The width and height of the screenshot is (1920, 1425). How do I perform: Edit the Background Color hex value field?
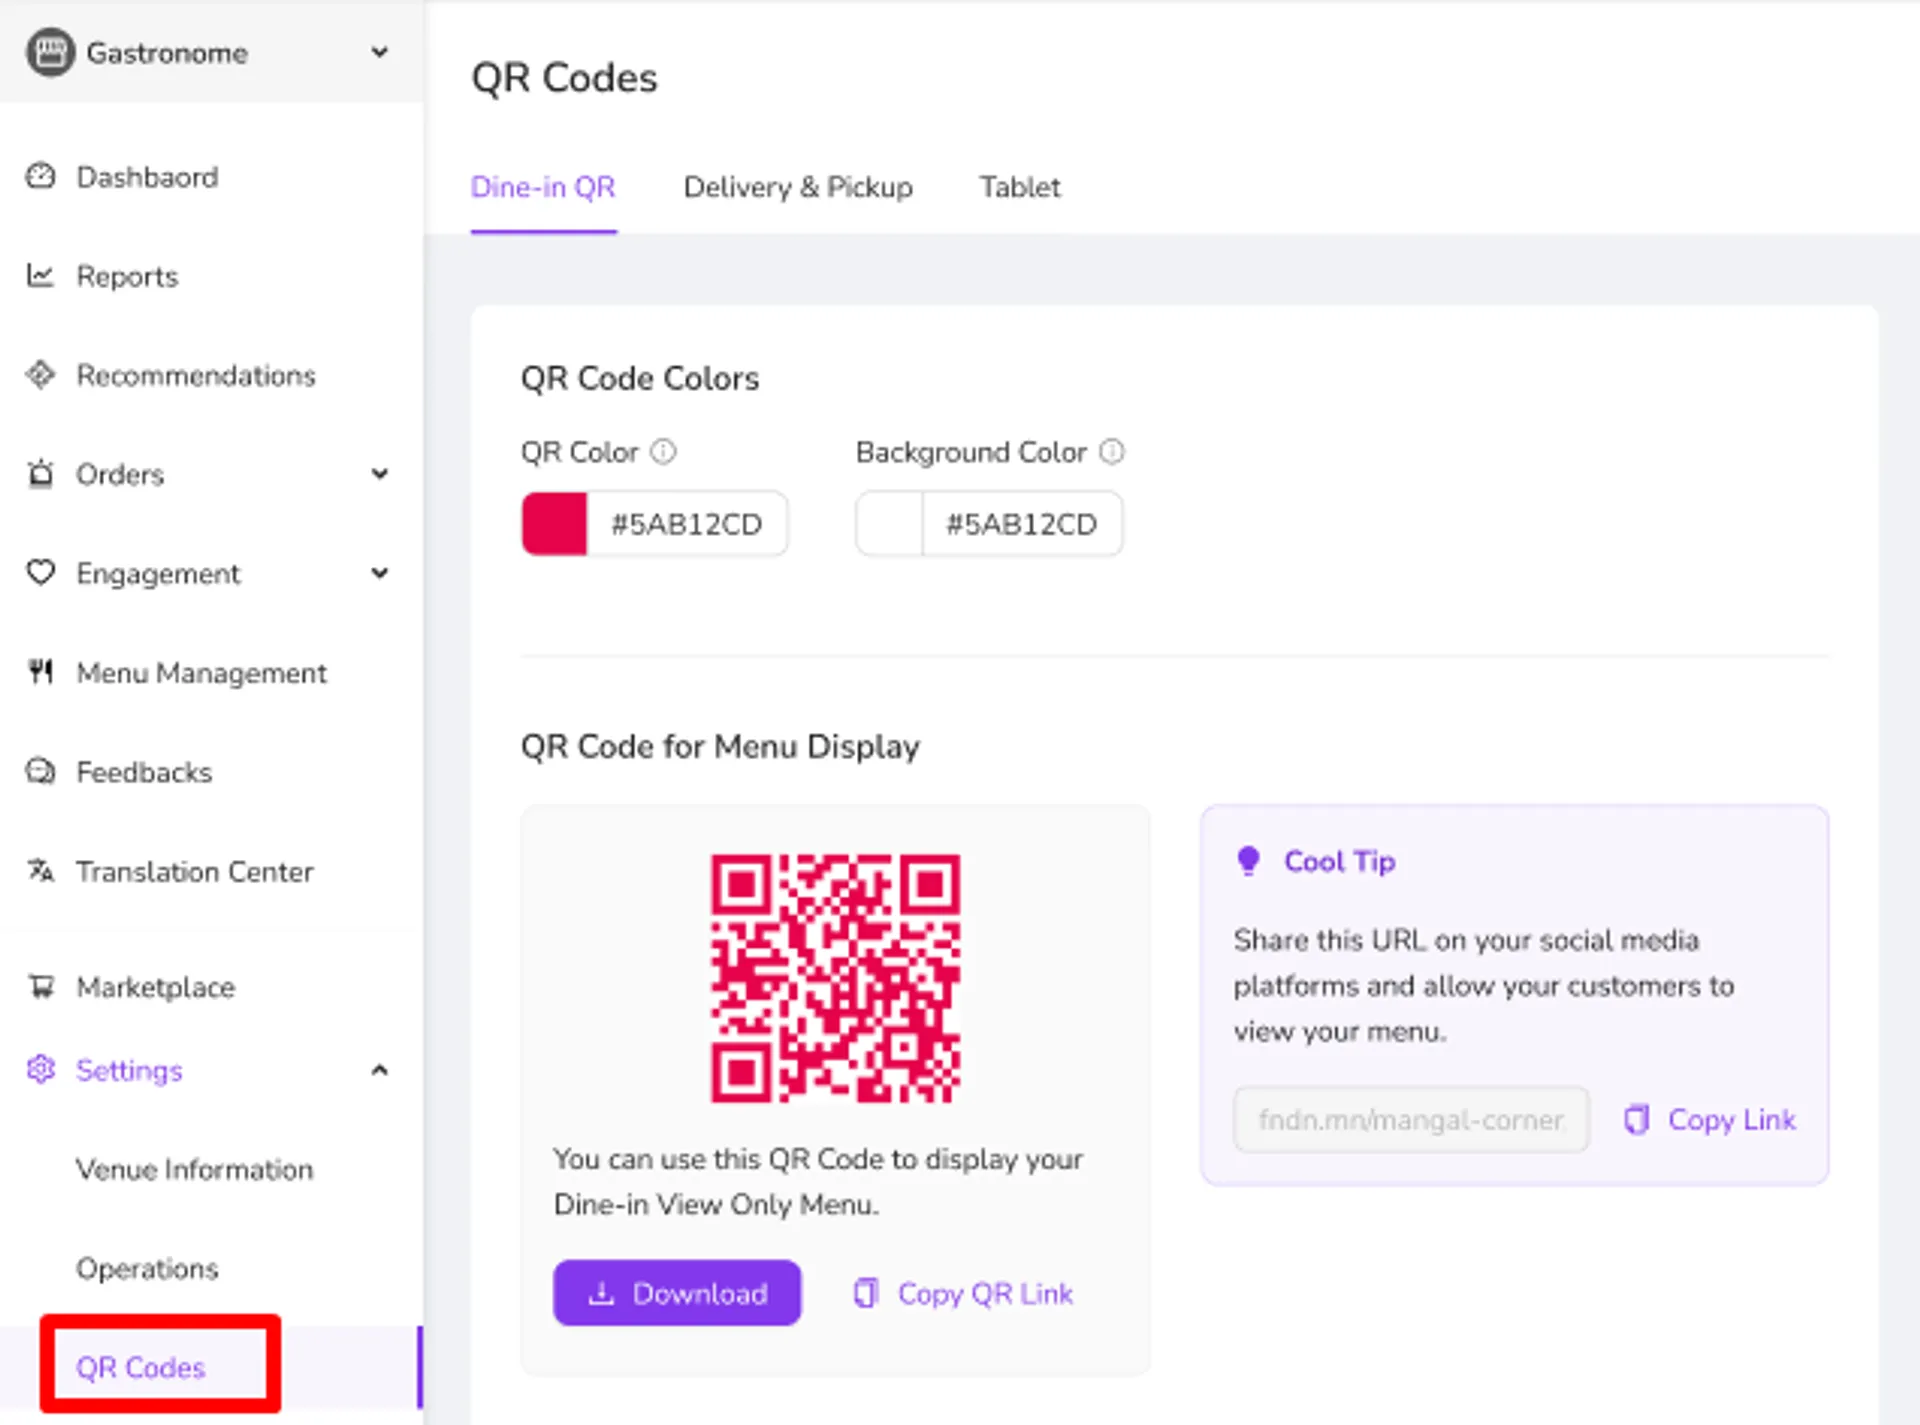tap(1022, 523)
